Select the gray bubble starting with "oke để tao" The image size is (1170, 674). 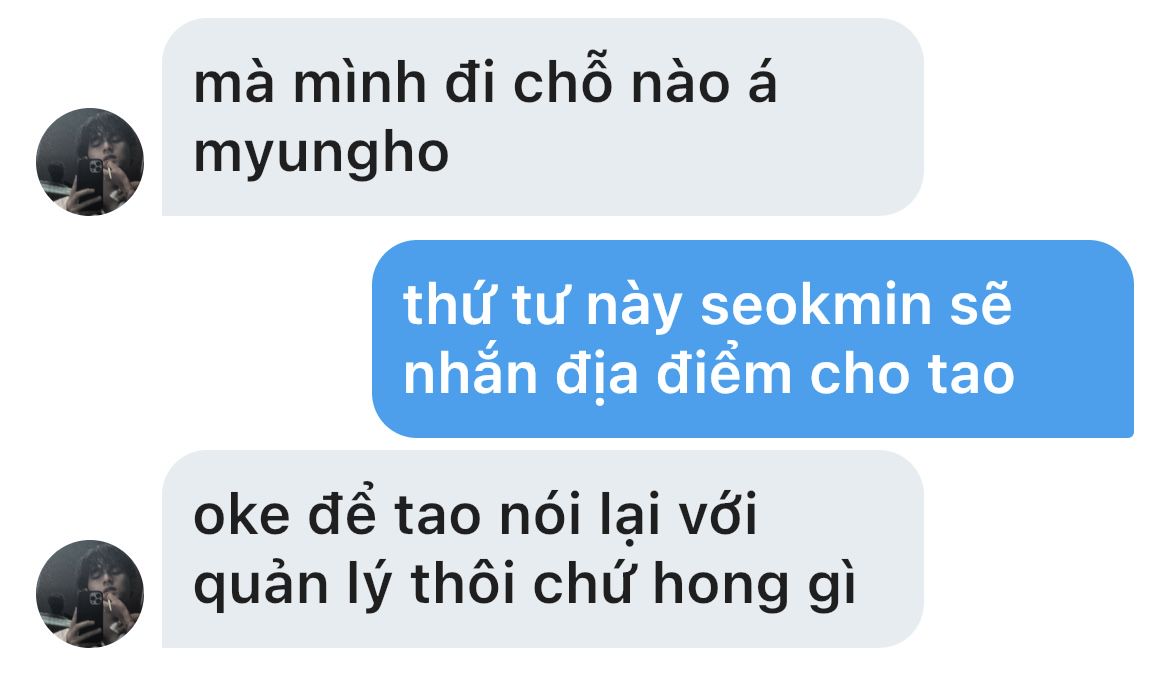542,549
